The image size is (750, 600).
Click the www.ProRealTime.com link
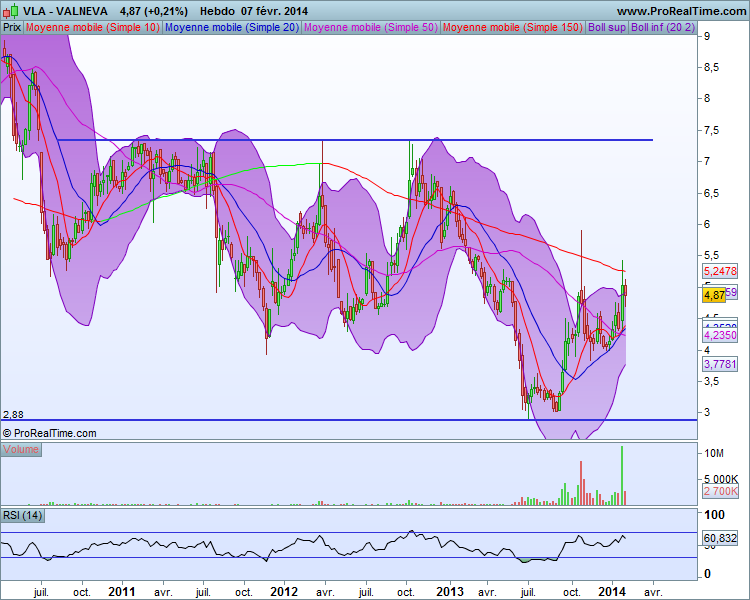(682, 11)
